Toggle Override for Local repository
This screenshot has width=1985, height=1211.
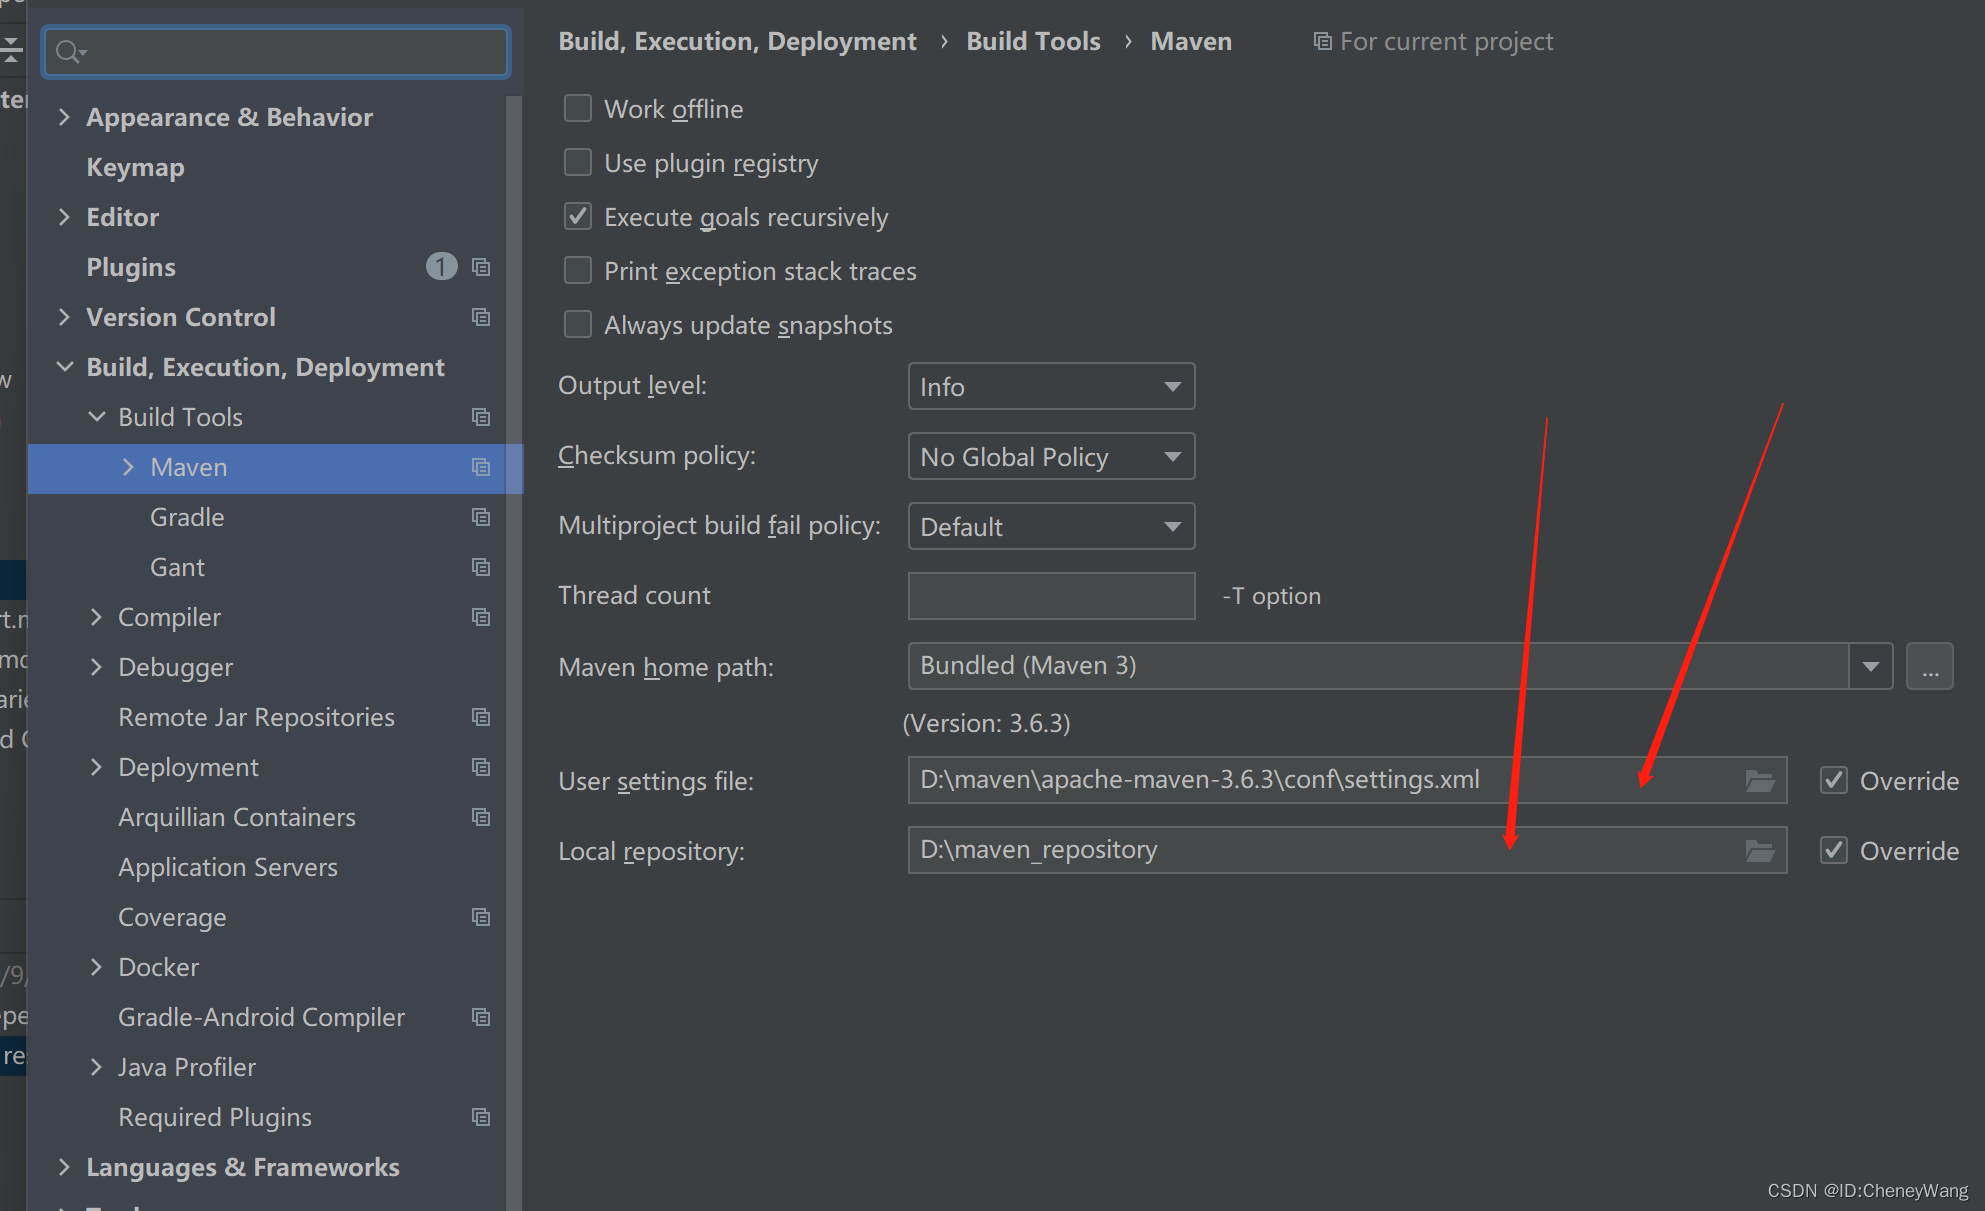click(1833, 850)
